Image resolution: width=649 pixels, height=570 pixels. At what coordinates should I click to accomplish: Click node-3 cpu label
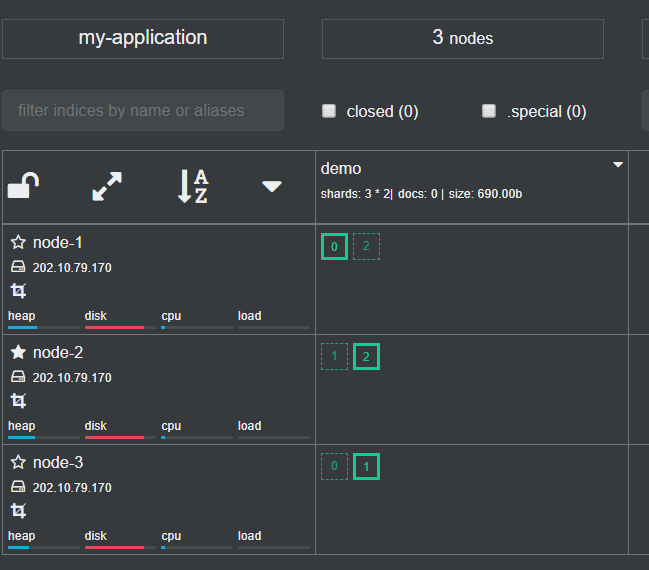[171, 536]
